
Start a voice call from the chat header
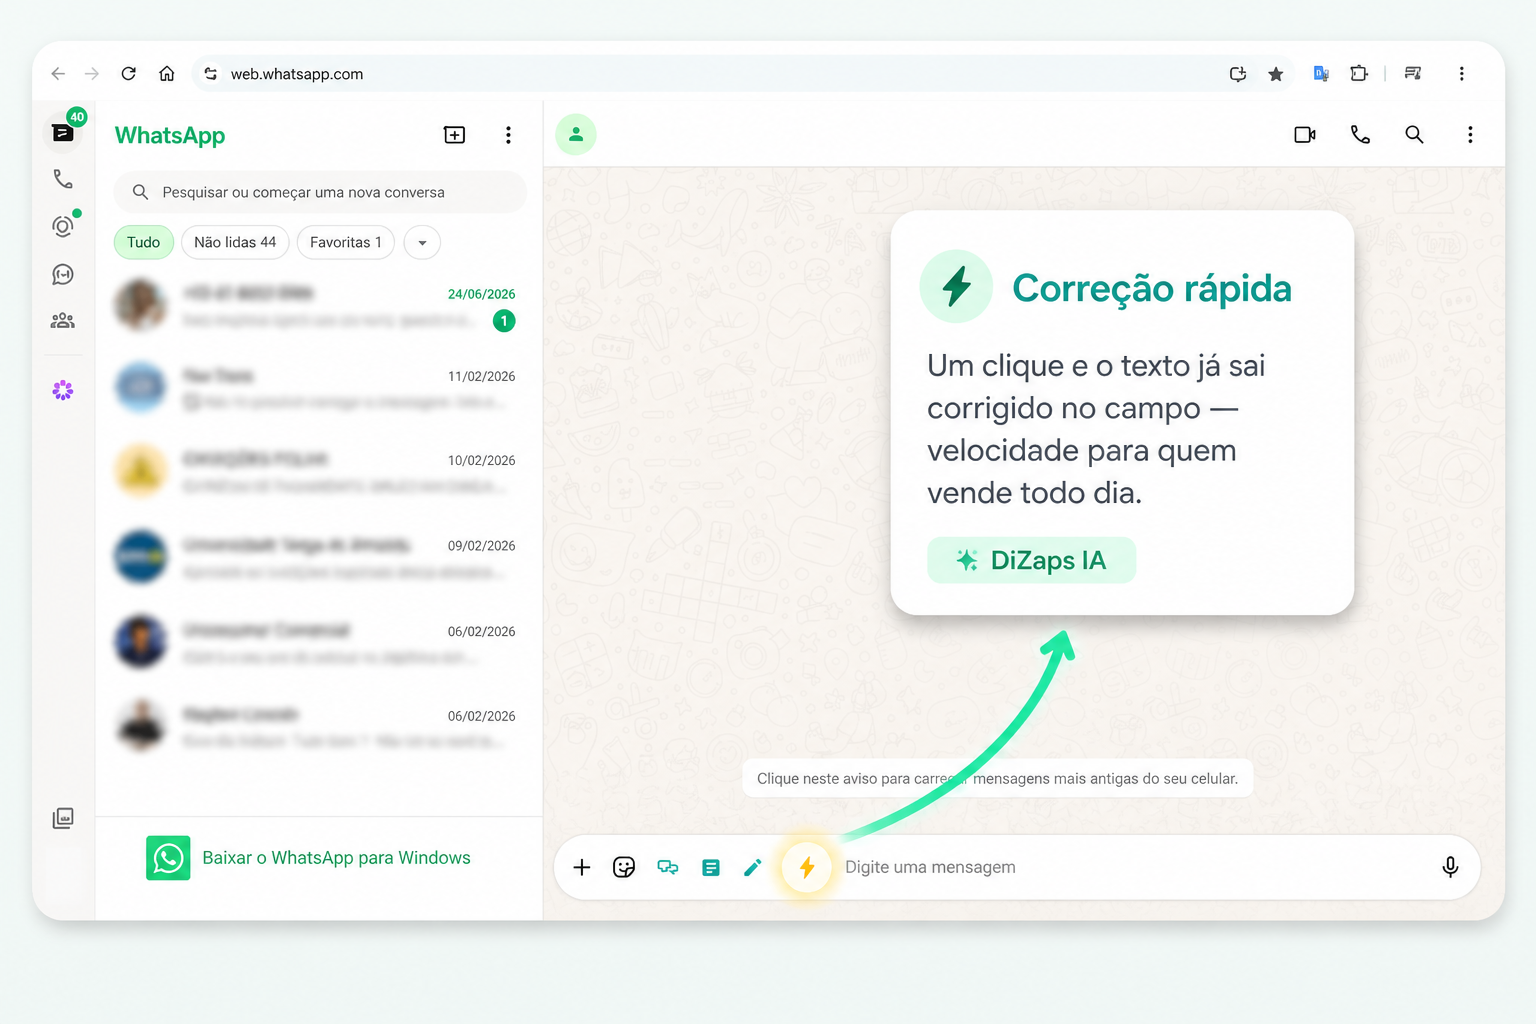coord(1360,134)
